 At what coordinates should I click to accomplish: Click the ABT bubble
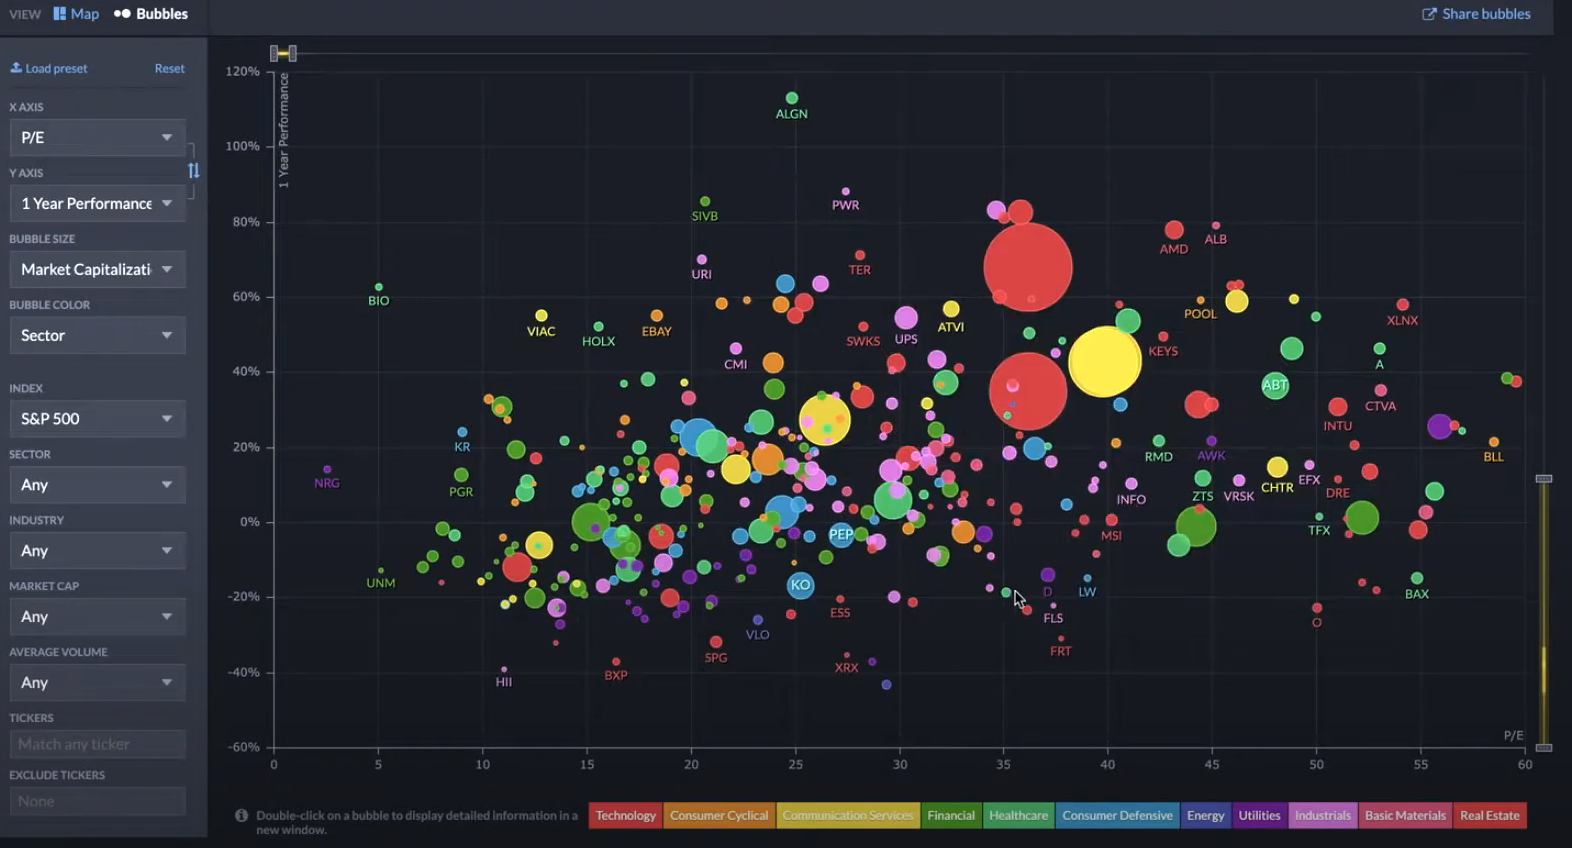[x=1275, y=385]
